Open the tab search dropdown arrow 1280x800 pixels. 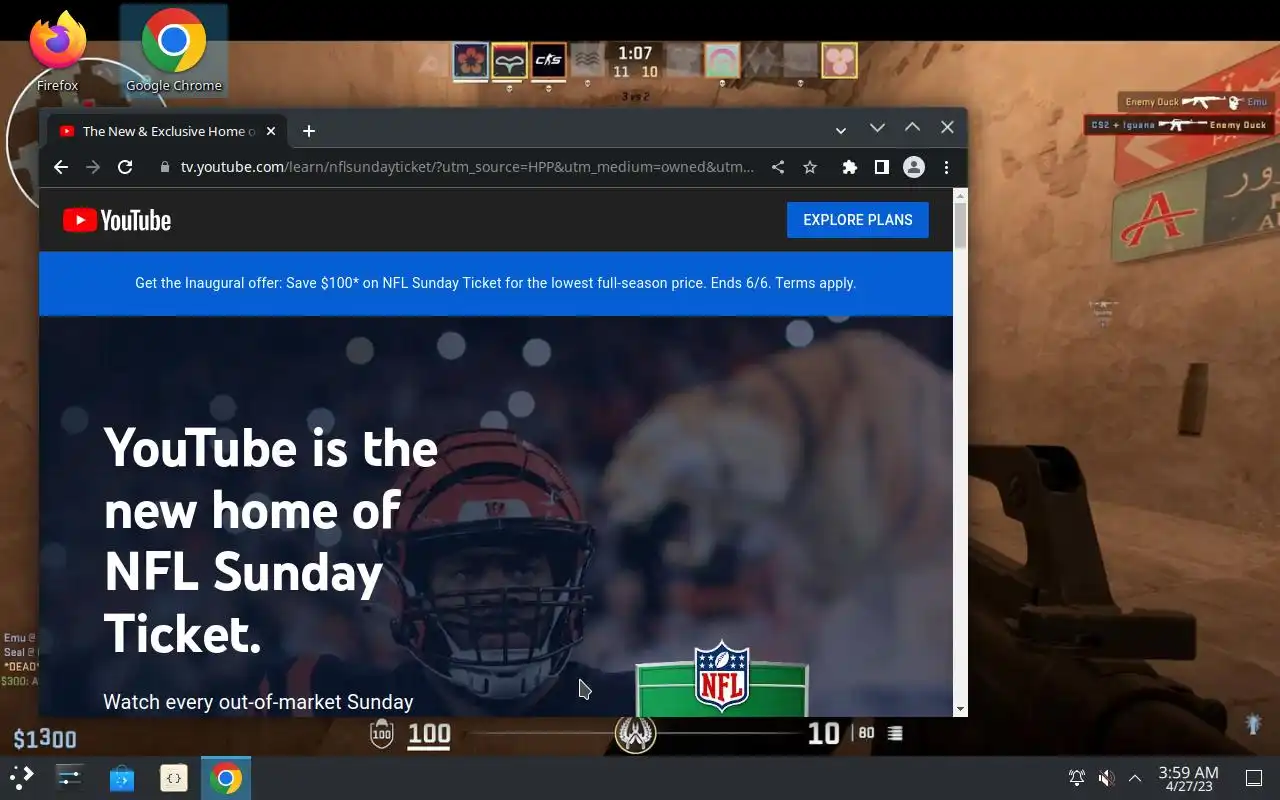coord(841,130)
